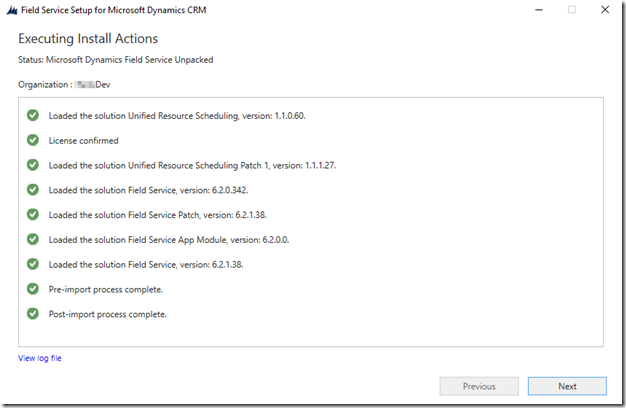Click checkmark beside Pre-import process complete

pos(33,289)
